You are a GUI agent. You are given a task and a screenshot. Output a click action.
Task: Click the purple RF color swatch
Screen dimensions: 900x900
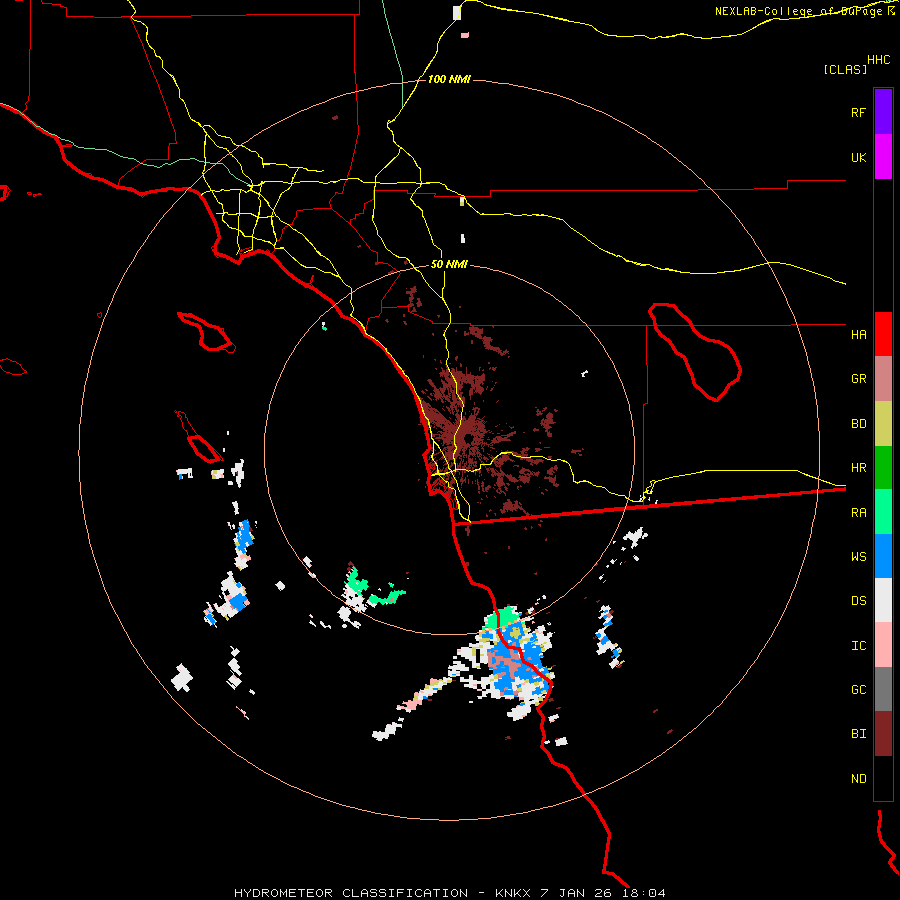883,112
